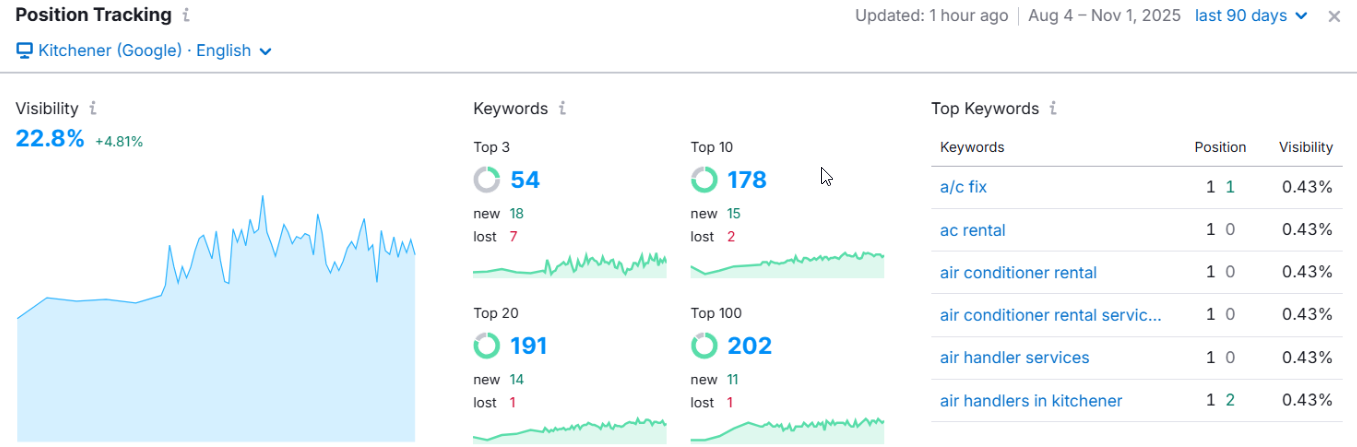Open the last 90 days date range dropdown
The width and height of the screenshot is (1357, 447).
pyautogui.click(x=1251, y=16)
